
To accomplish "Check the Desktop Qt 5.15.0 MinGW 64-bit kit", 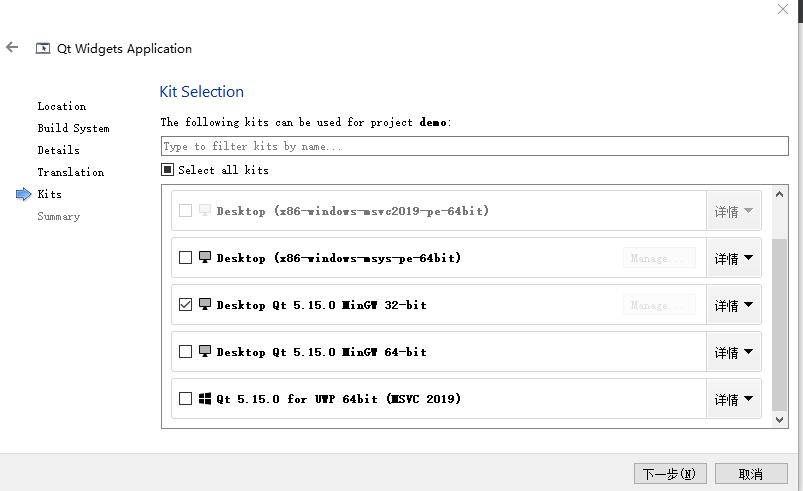I will point(185,351).
